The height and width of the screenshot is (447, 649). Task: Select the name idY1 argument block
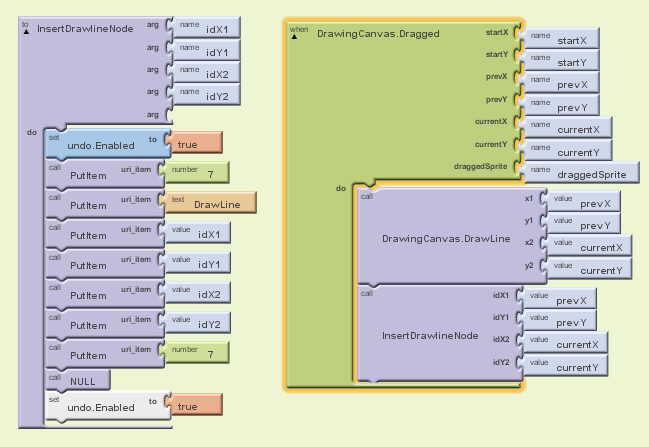(205, 50)
